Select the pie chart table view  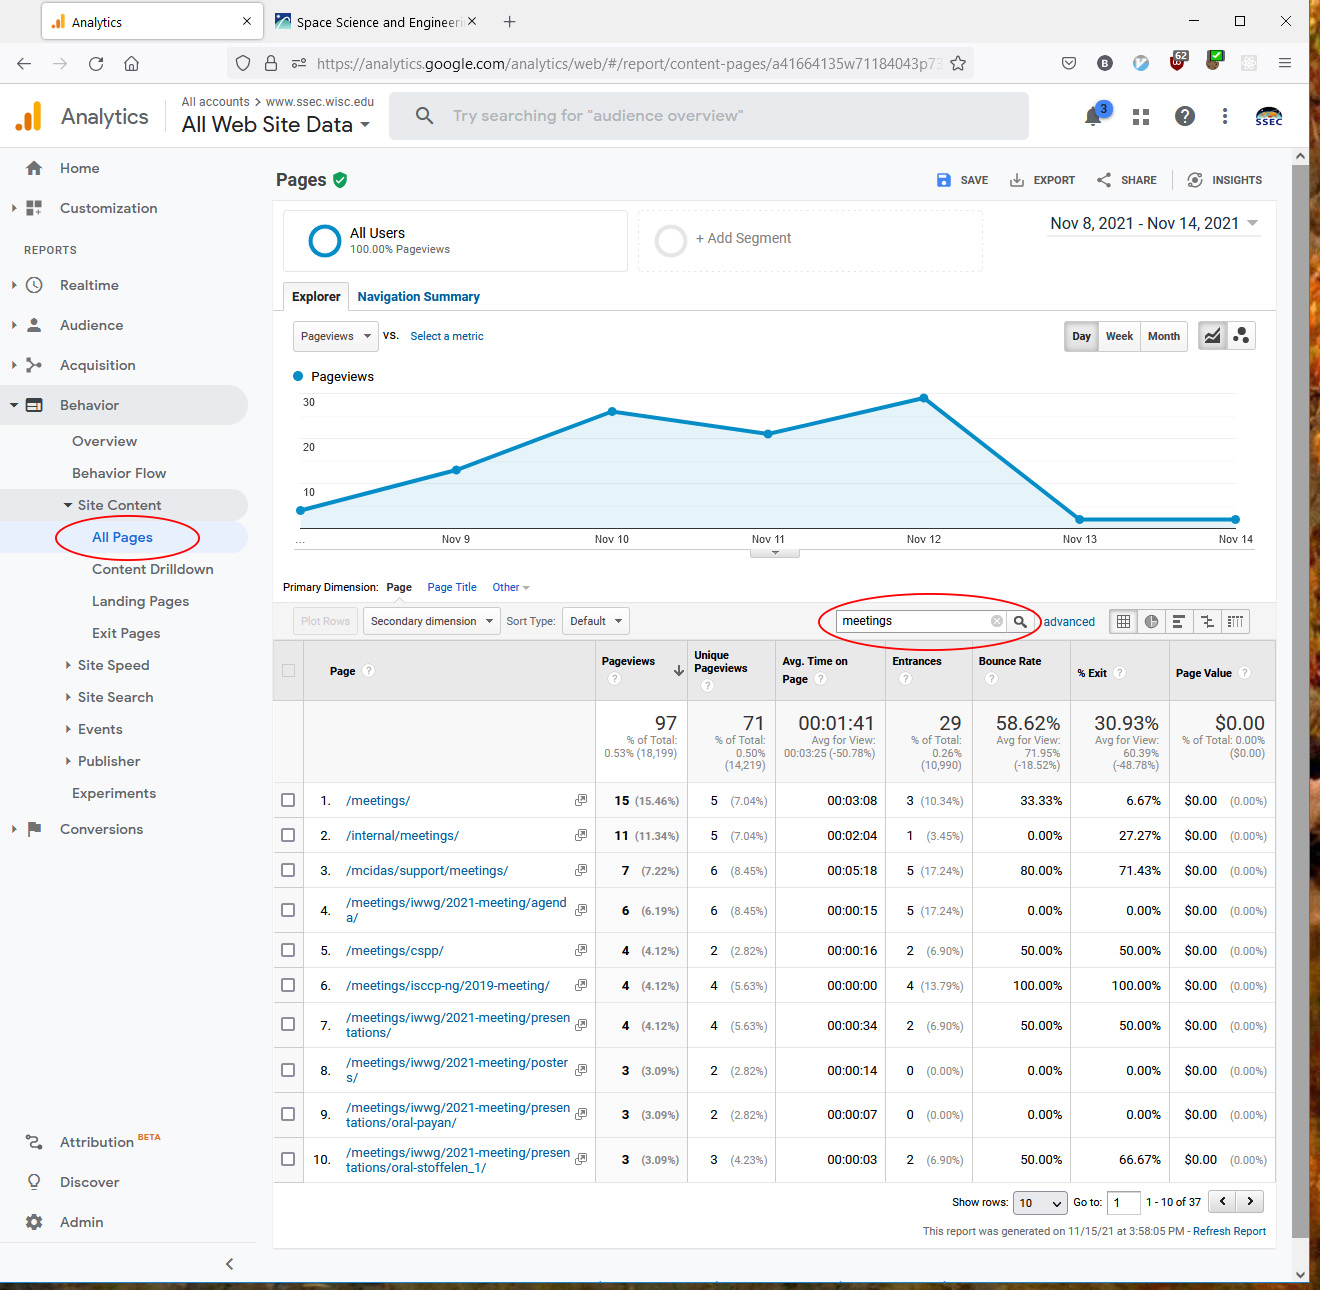click(x=1151, y=622)
